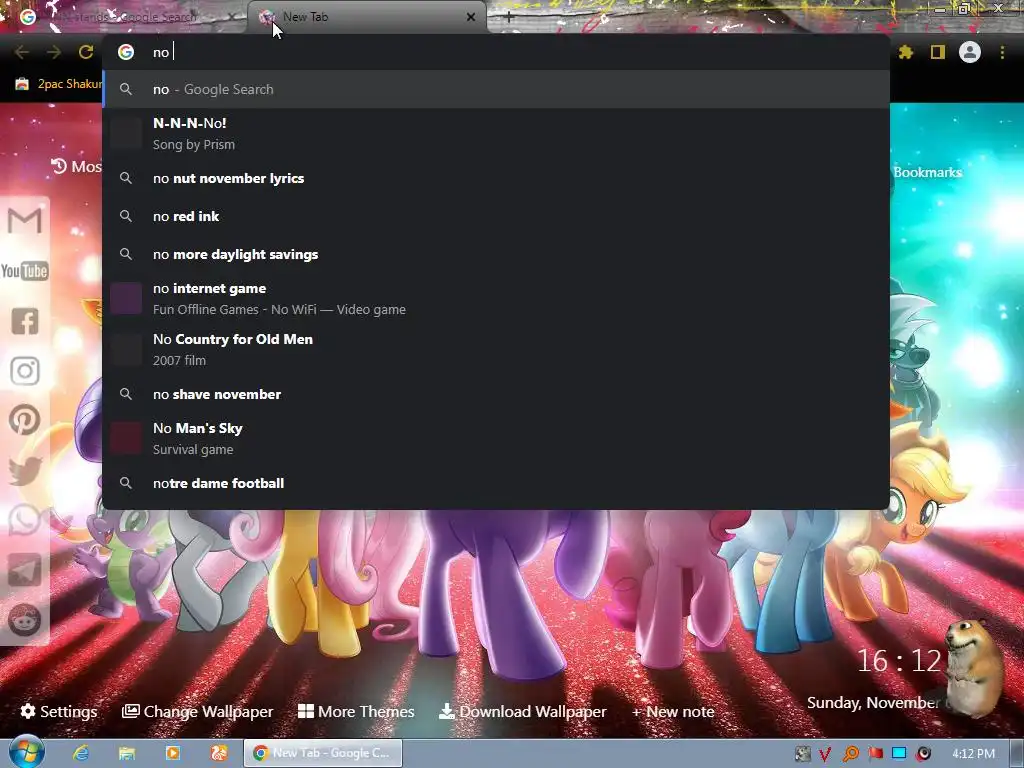The width and height of the screenshot is (1024, 768).
Task: Click in the address bar input
Action: (x=496, y=52)
